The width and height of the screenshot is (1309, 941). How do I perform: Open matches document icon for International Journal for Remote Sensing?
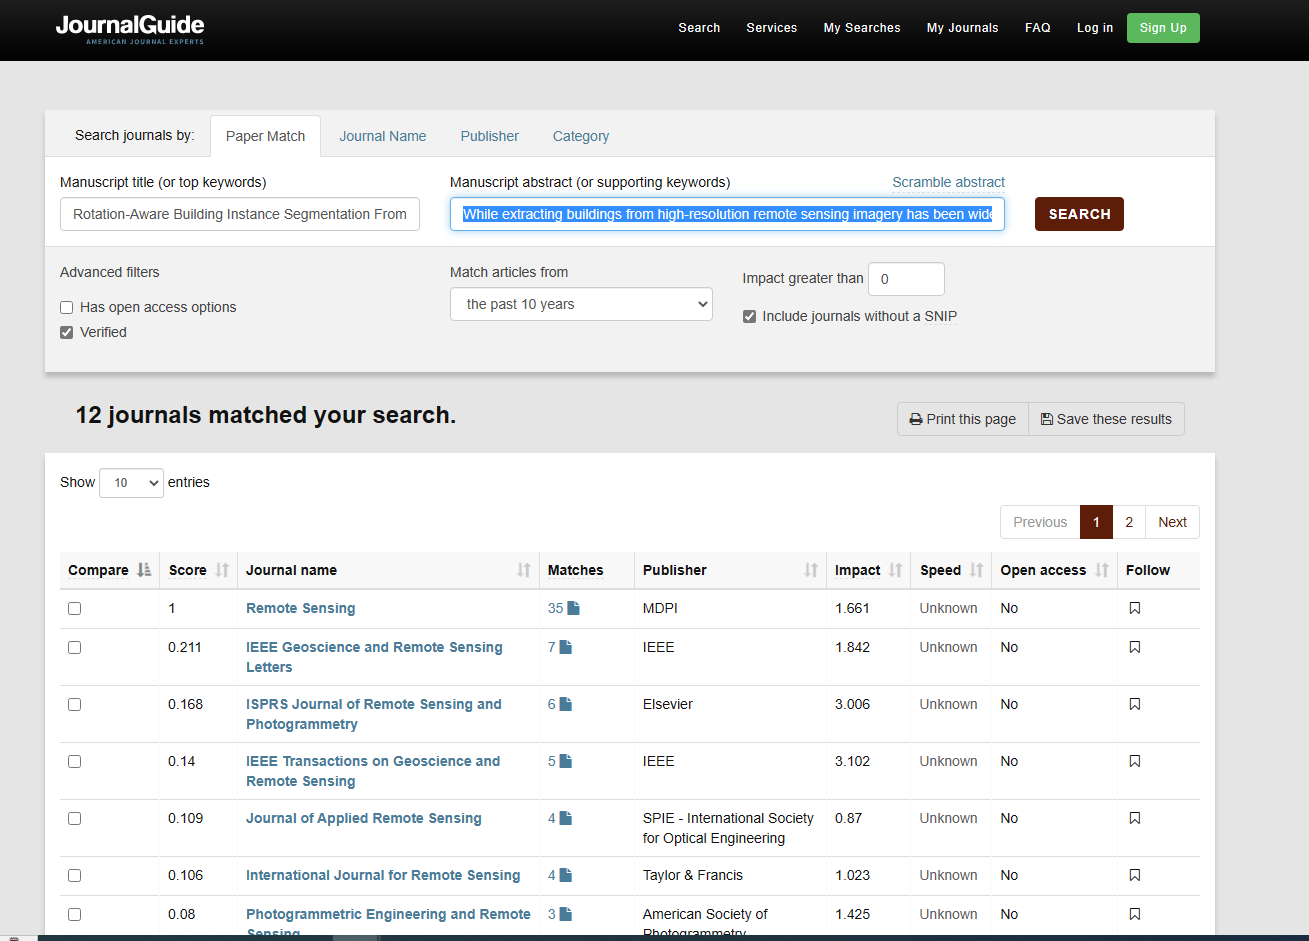(x=565, y=875)
